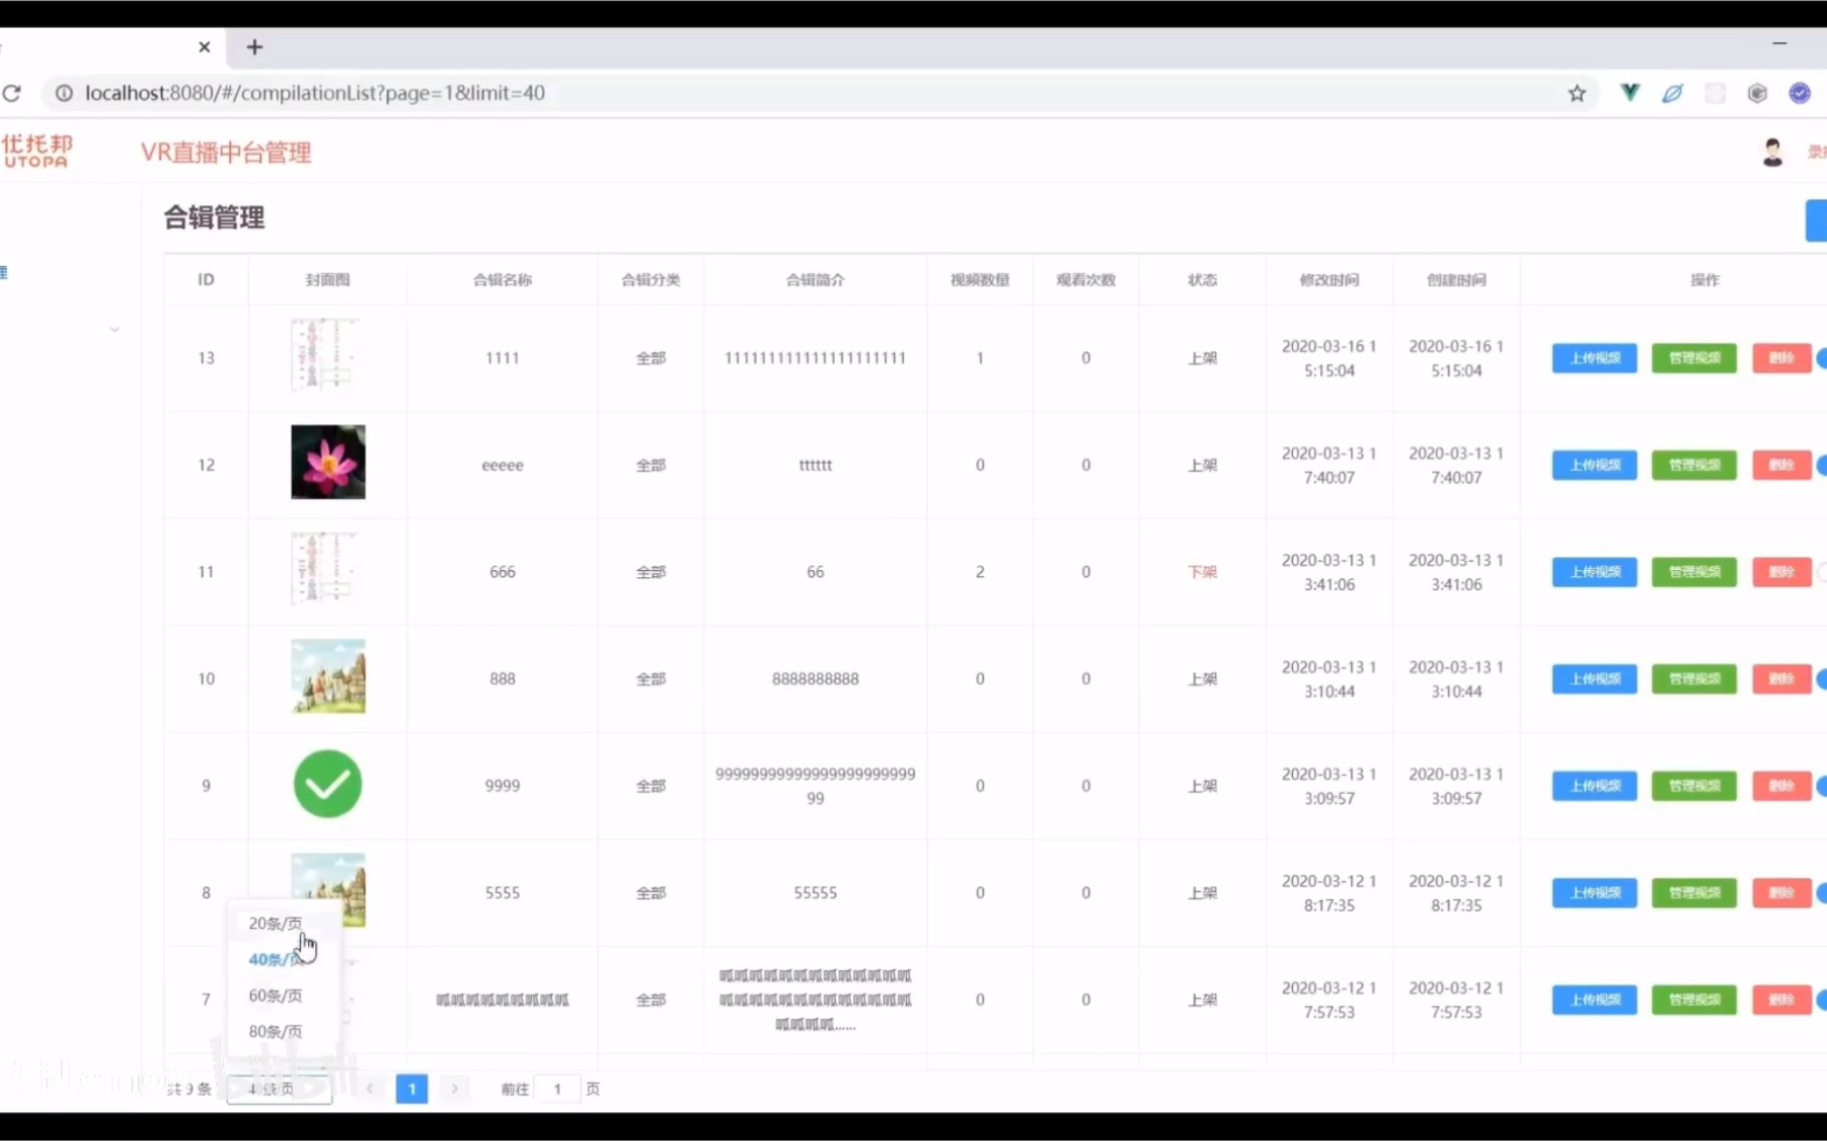Click 管理视频 for album 666
The width and height of the screenshot is (1827, 1141).
(x=1694, y=572)
